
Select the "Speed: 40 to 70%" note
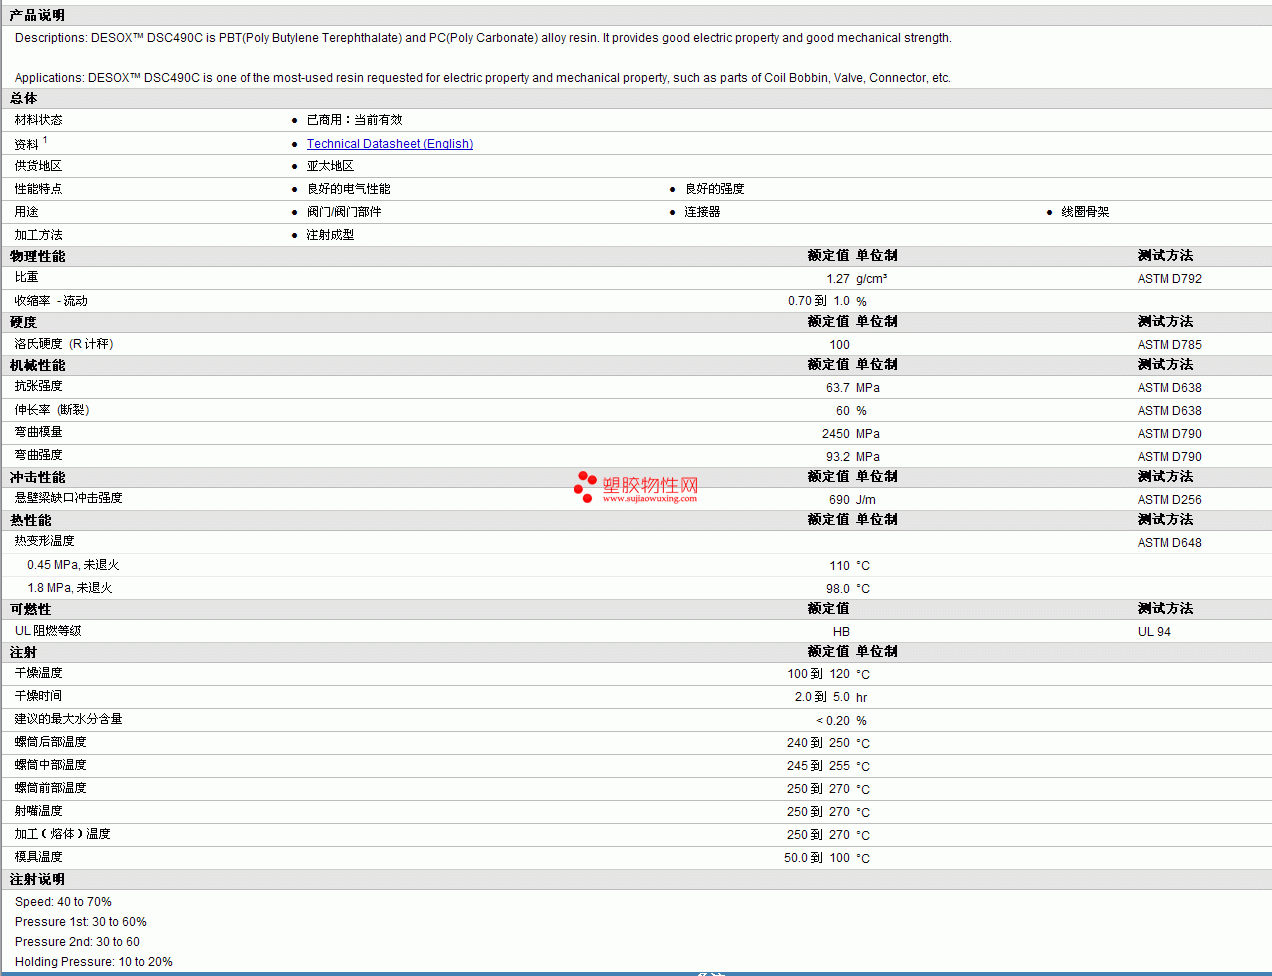63,902
